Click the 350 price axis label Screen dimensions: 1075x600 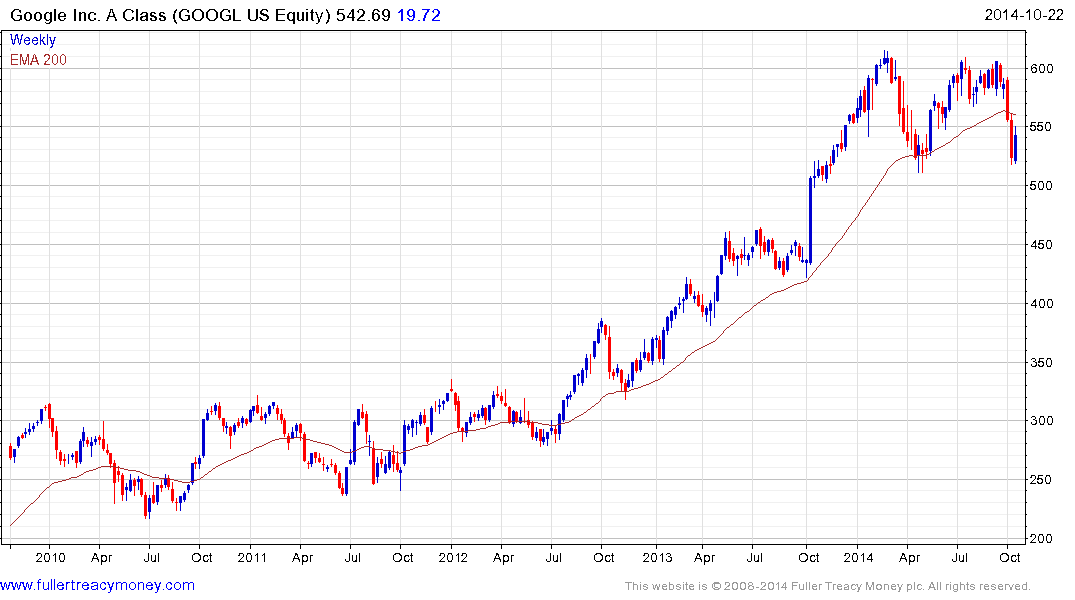point(1041,363)
